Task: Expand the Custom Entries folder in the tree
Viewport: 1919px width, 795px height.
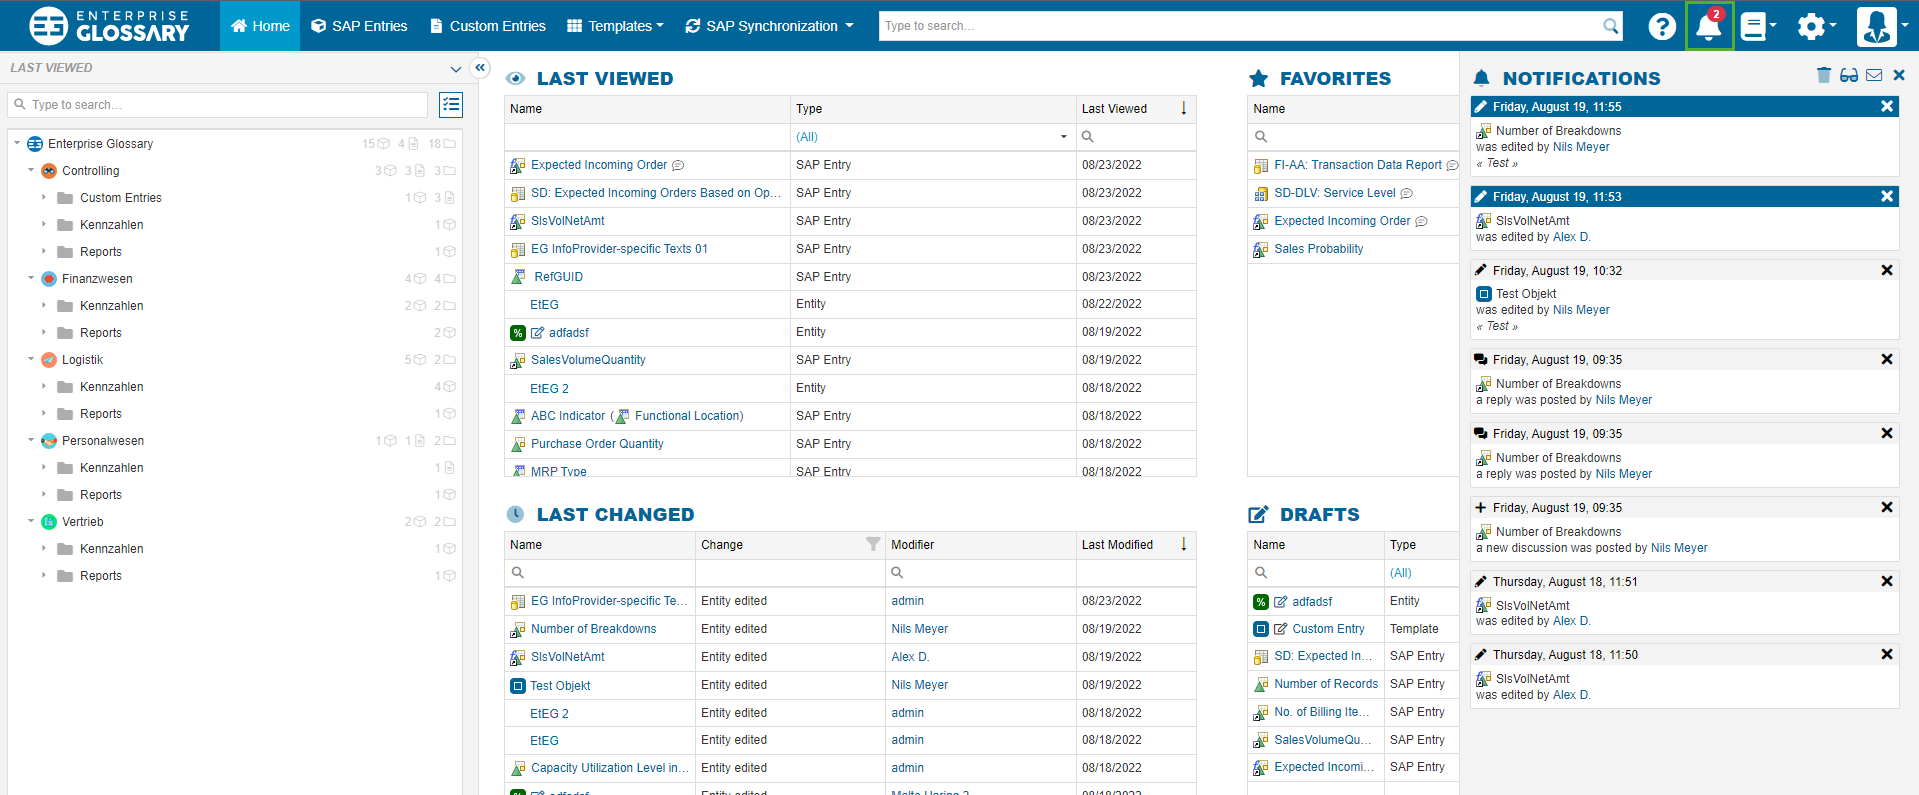Action: tap(44, 198)
